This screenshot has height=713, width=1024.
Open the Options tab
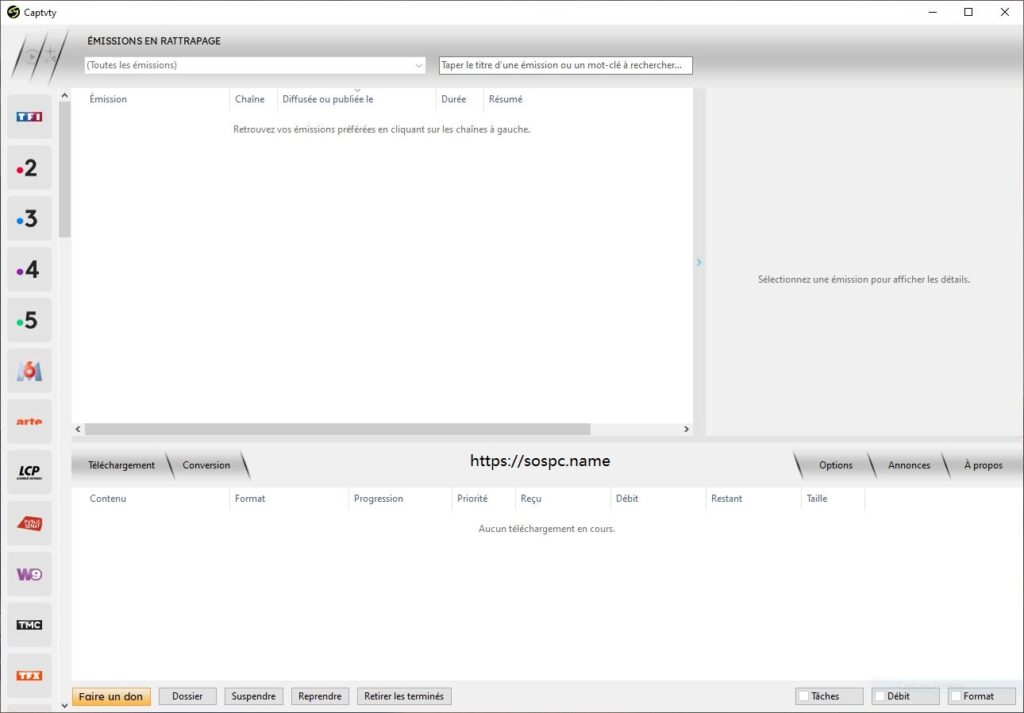click(836, 465)
